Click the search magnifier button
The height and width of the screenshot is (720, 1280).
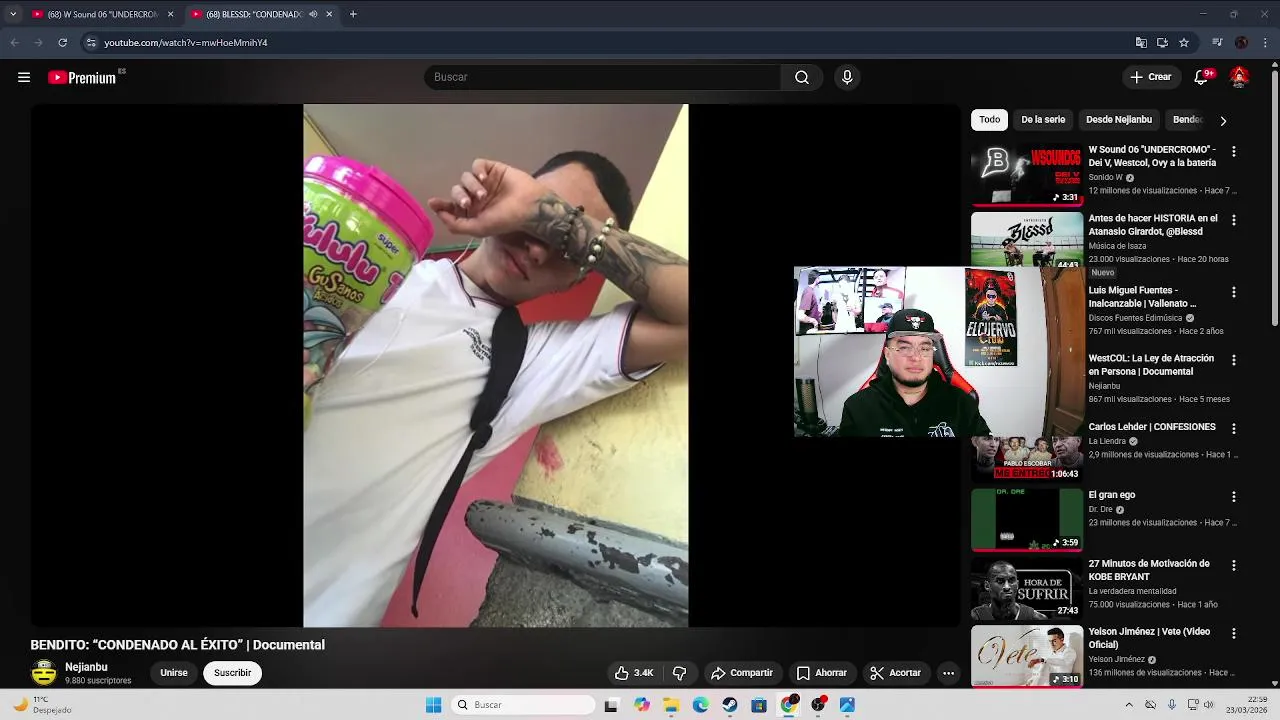pos(802,77)
